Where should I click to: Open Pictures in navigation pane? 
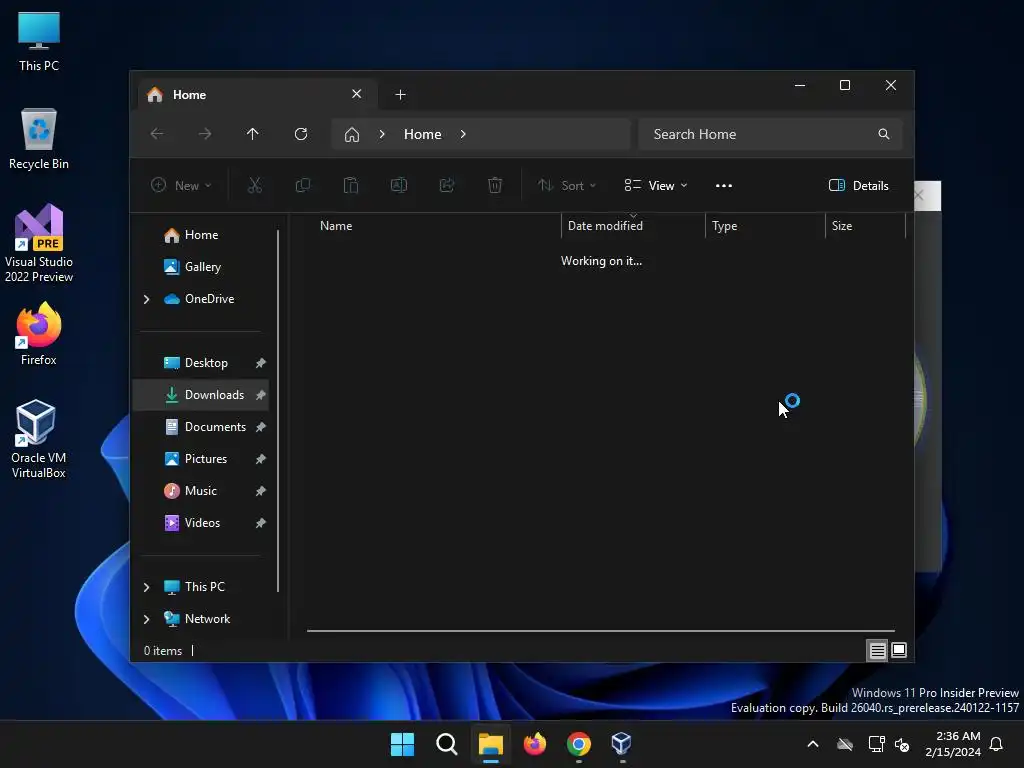click(x=206, y=459)
